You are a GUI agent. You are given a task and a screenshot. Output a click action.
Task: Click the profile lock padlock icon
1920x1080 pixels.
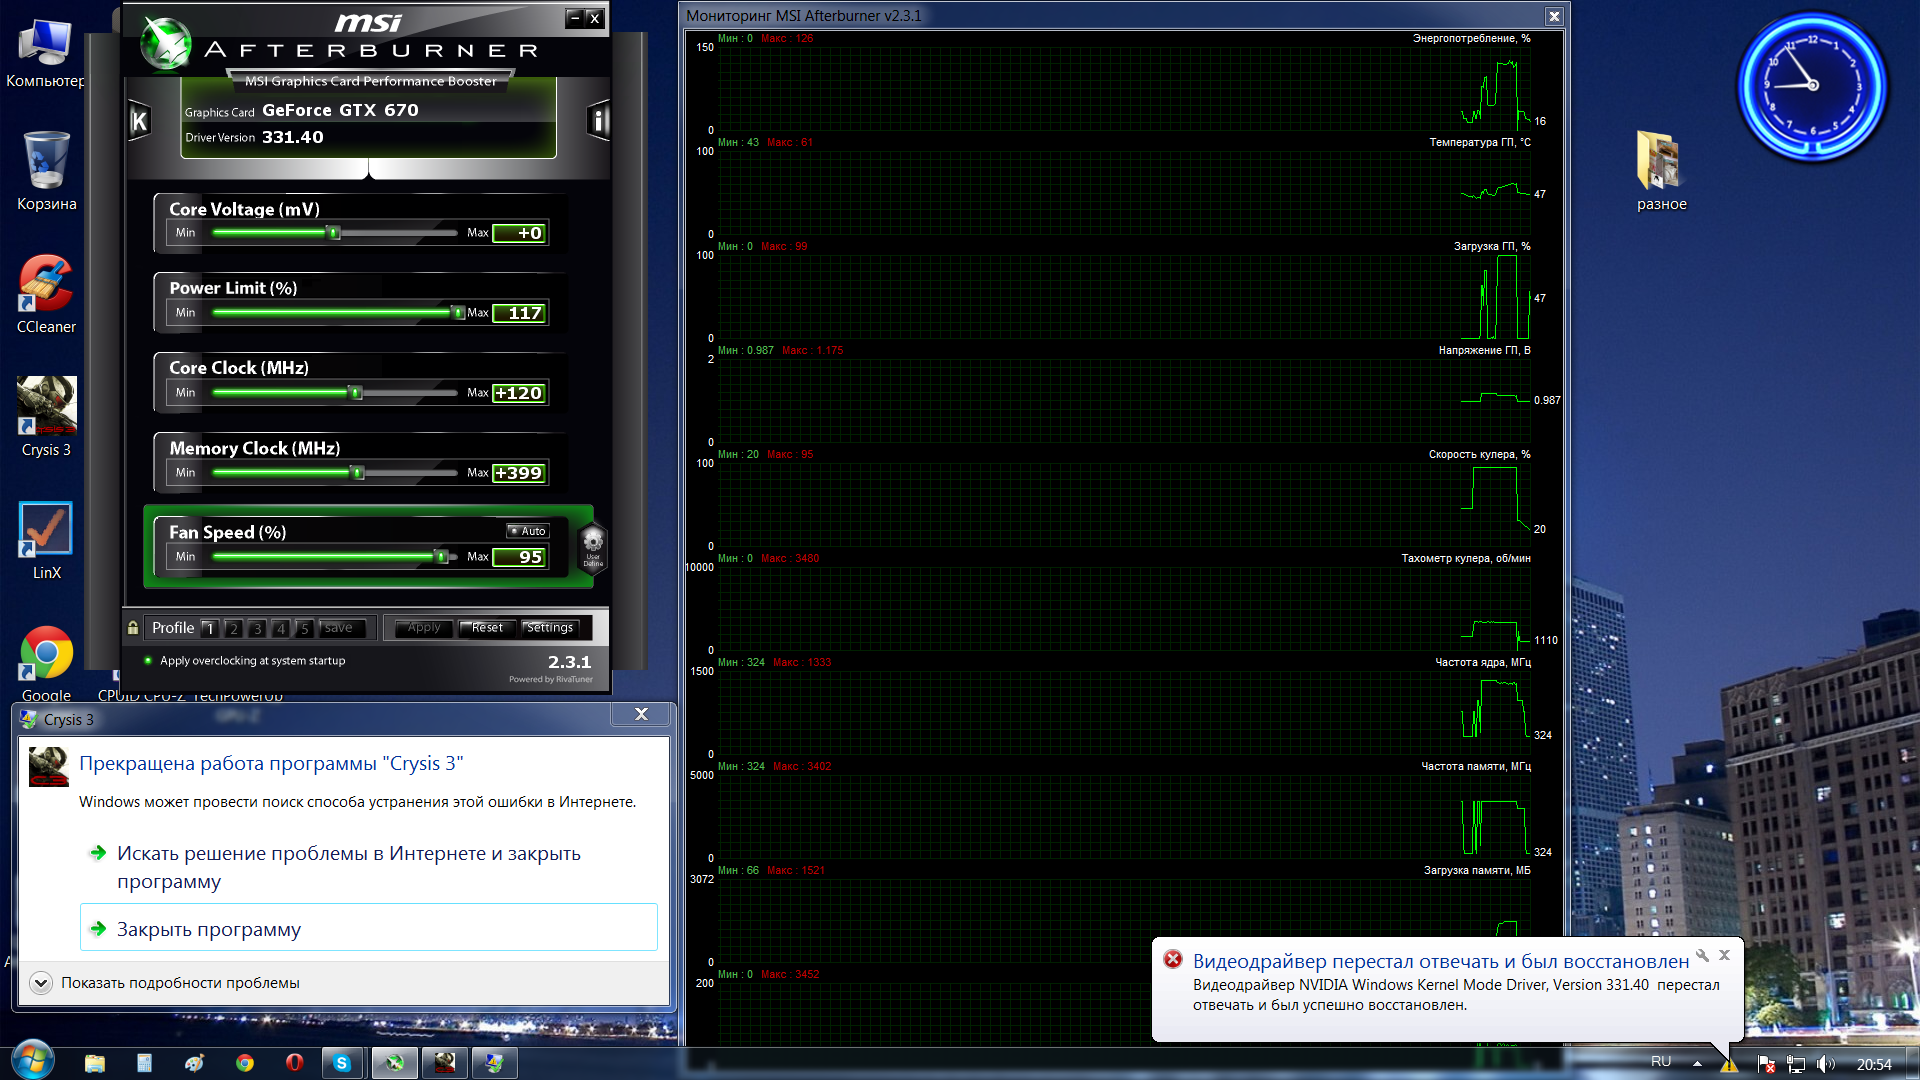click(x=133, y=628)
